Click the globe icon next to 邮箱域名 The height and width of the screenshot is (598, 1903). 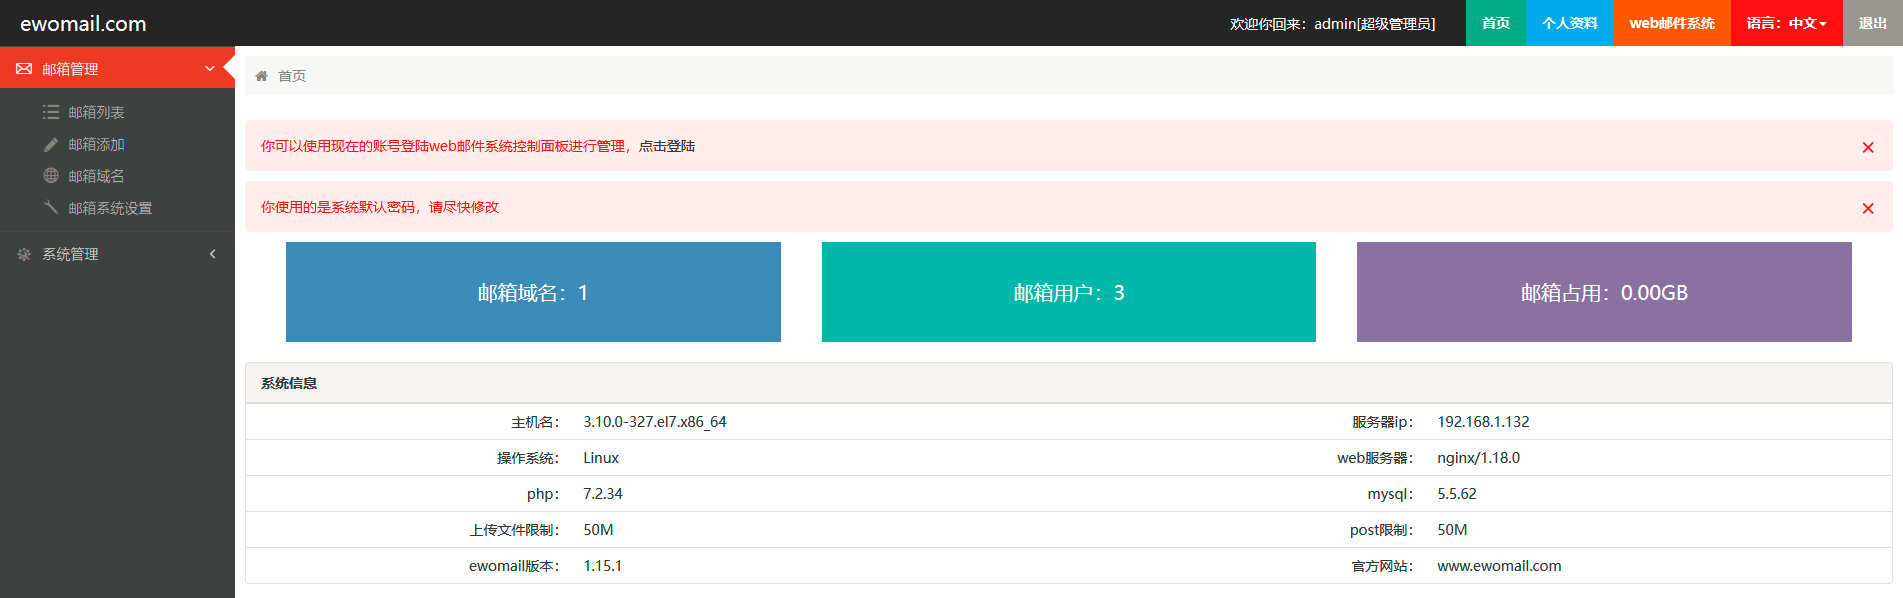[51, 175]
